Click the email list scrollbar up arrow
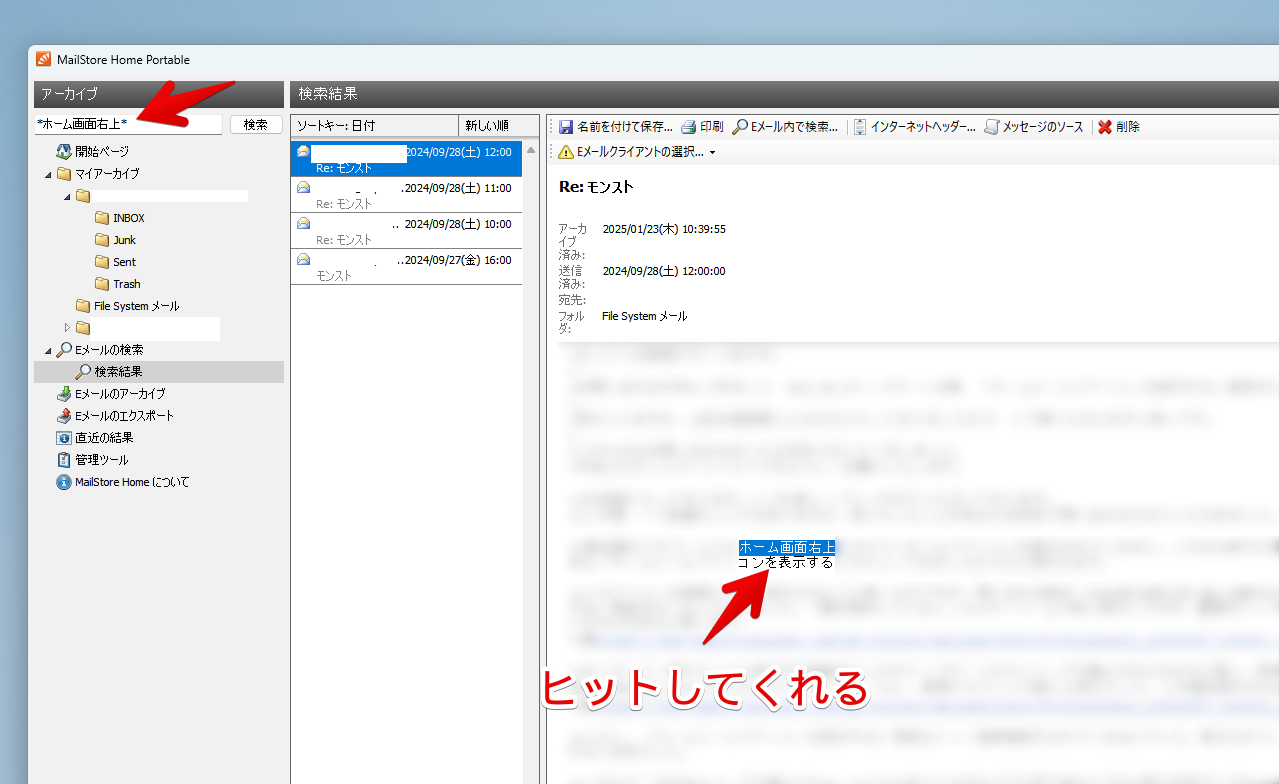The width and height of the screenshot is (1279, 784). 531,151
